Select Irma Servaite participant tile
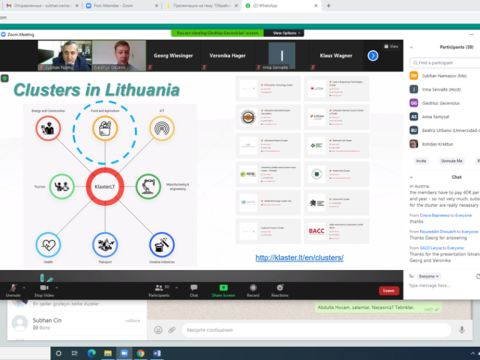This screenshot has width=480, height=360. click(282, 56)
